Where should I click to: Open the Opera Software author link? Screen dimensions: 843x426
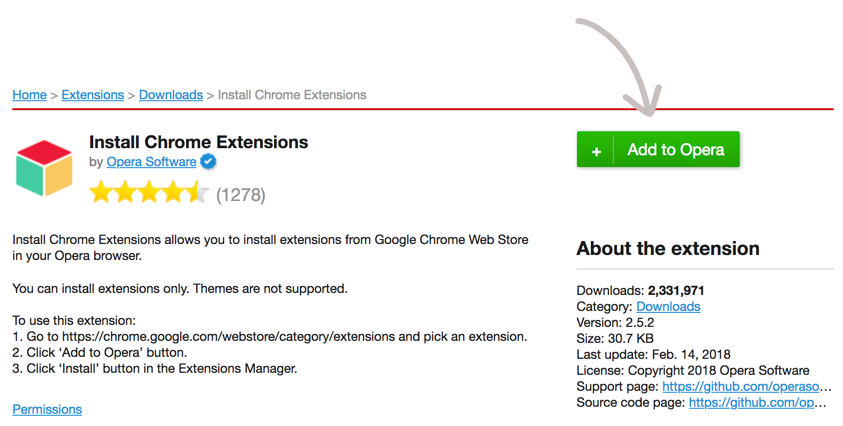point(151,162)
